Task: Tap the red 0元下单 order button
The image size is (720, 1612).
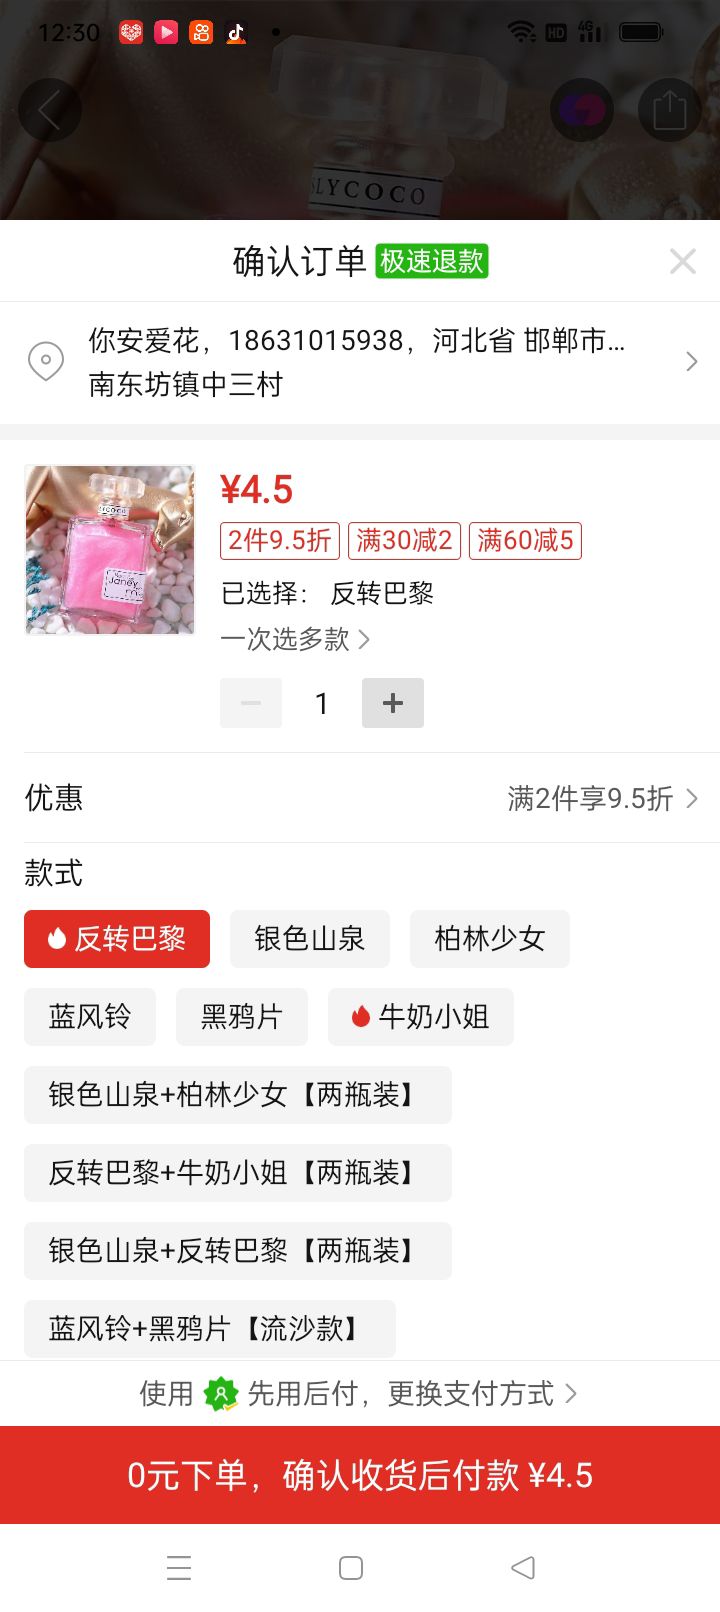Action: [360, 1475]
